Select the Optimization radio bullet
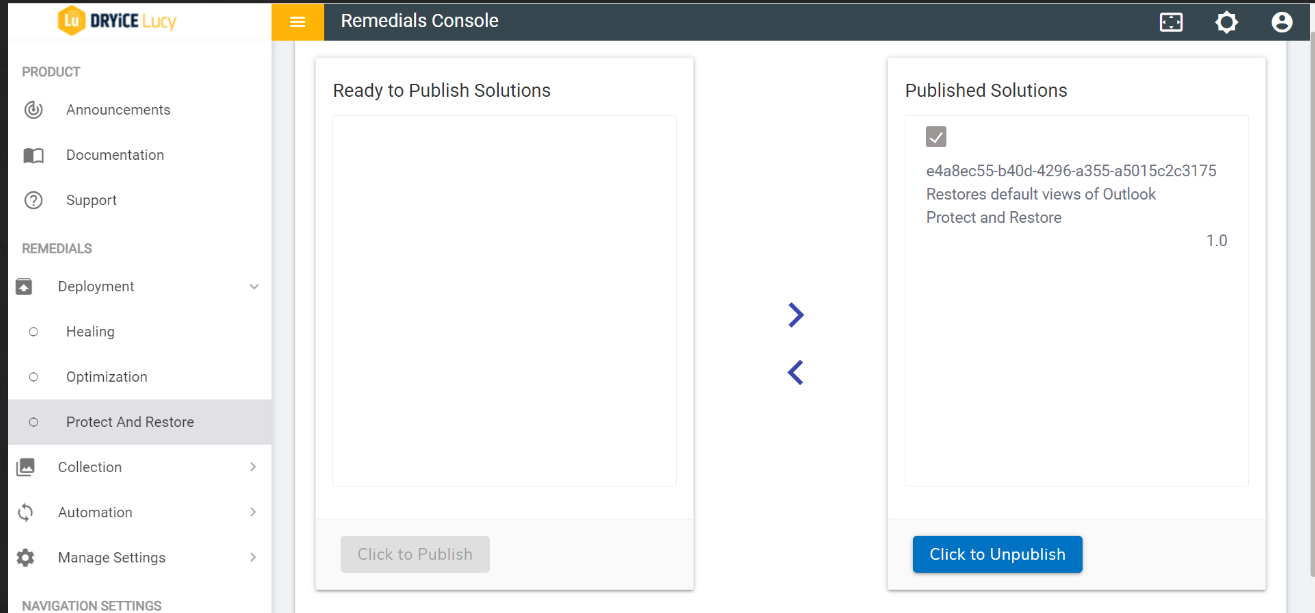 pos(34,377)
